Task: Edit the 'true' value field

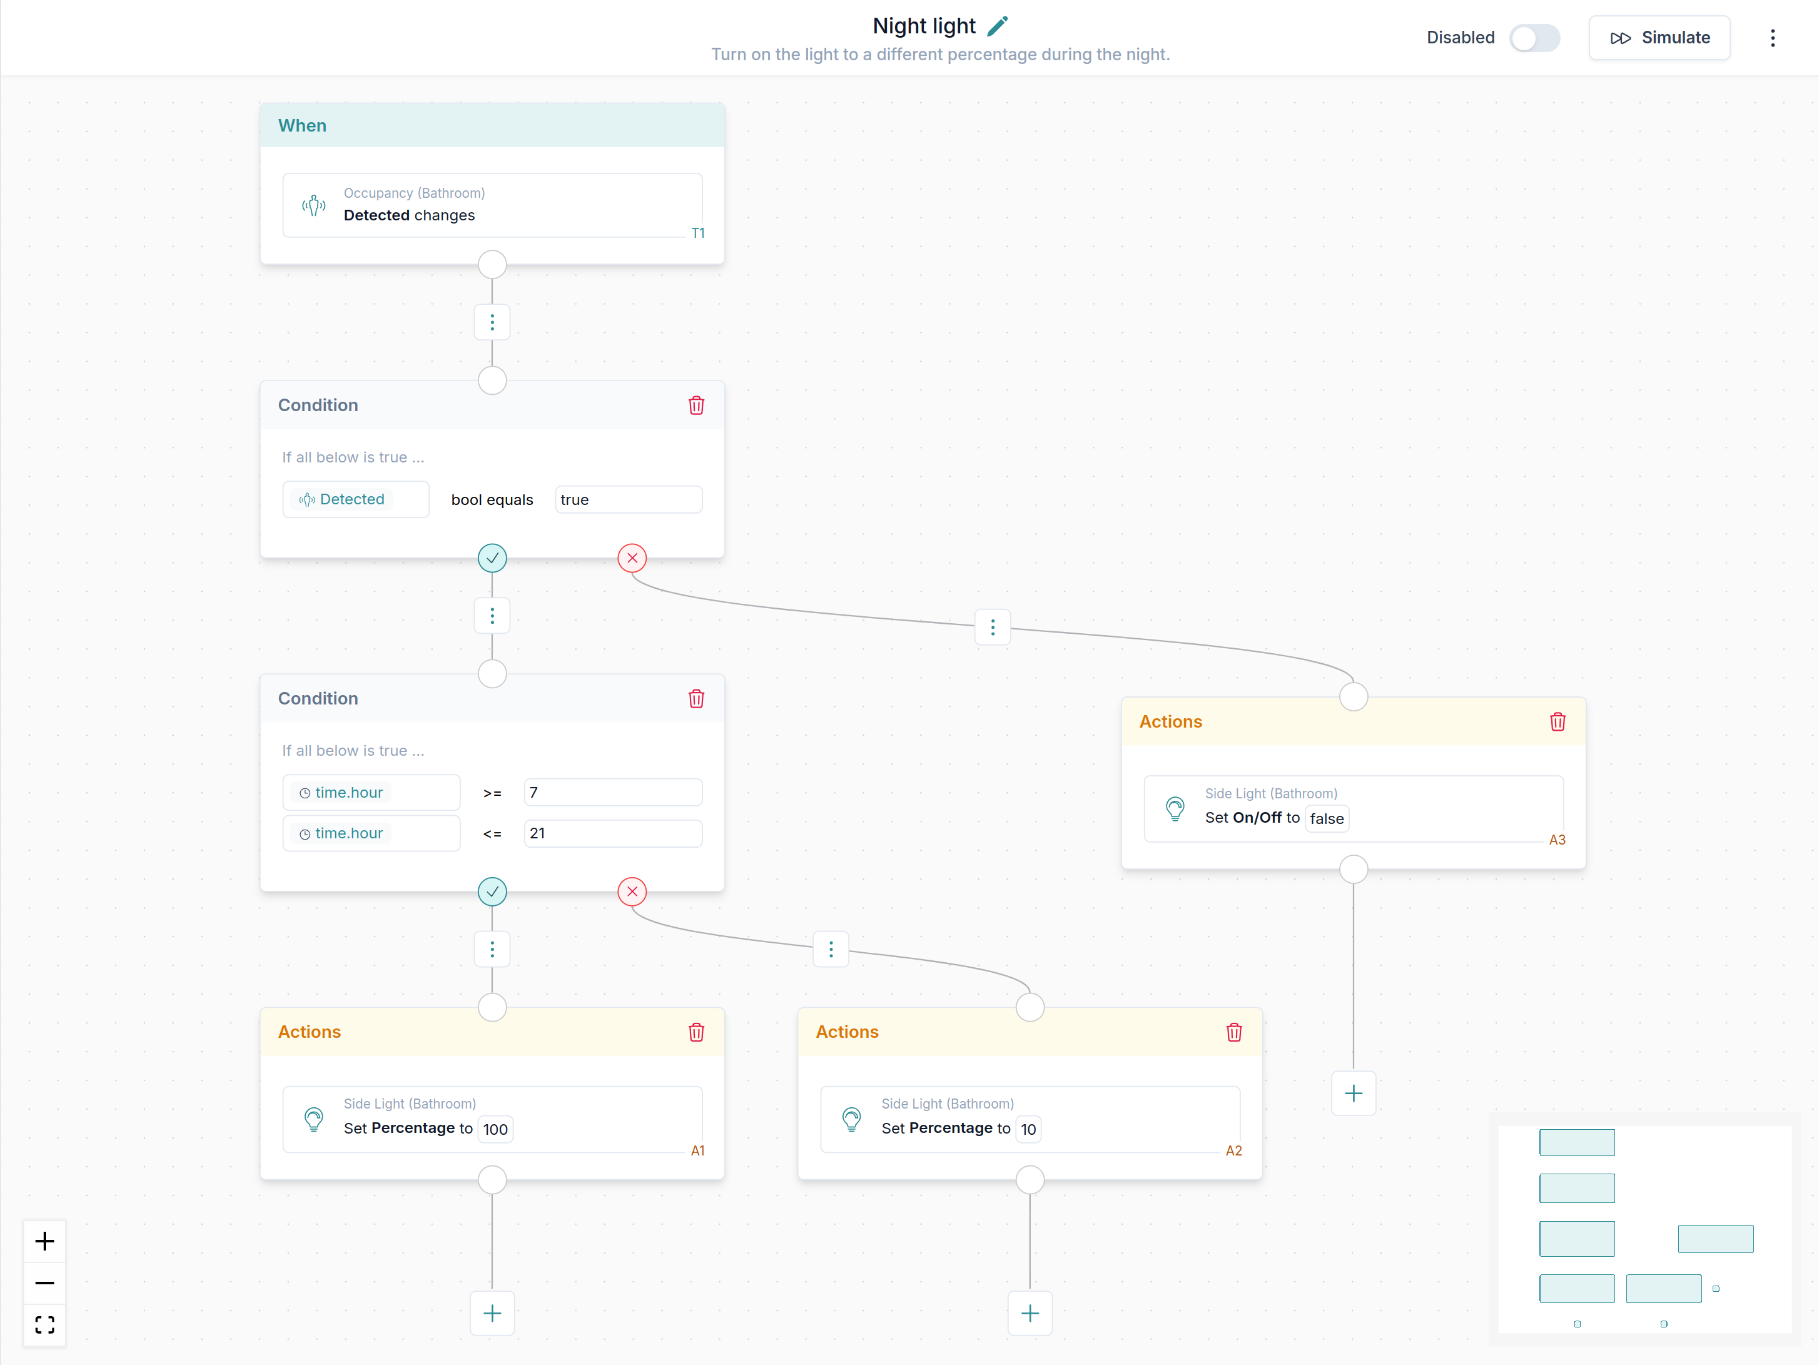Action: [629, 499]
